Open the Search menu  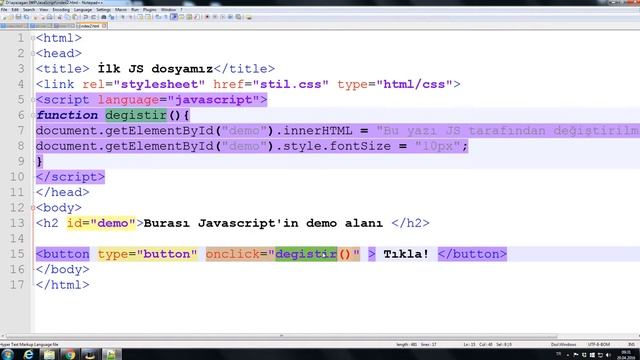[29, 10]
